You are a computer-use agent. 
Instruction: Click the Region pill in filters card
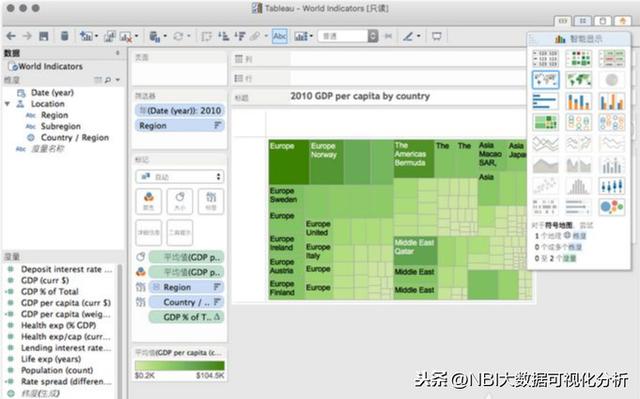click(x=180, y=126)
